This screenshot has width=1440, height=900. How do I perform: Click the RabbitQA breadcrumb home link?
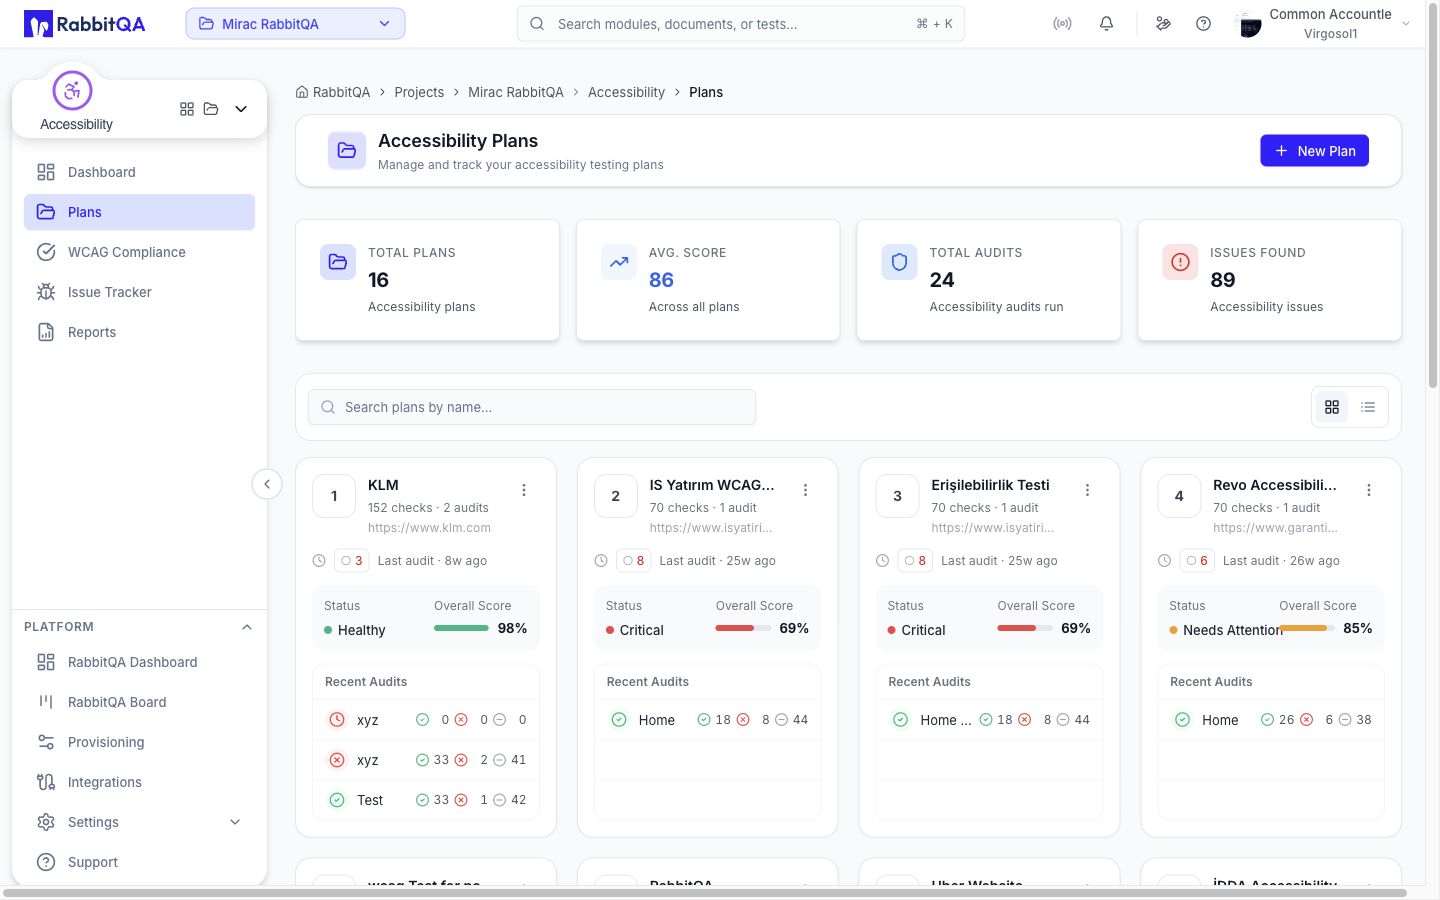[x=333, y=92]
